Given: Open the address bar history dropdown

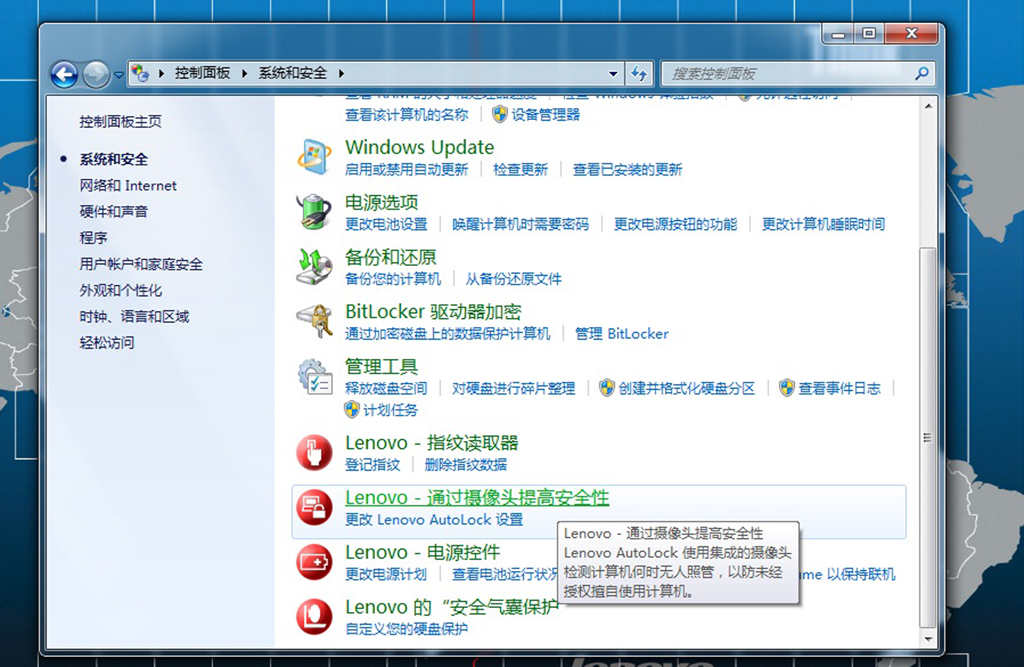Looking at the screenshot, I should pyautogui.click(x=613, y=74).
